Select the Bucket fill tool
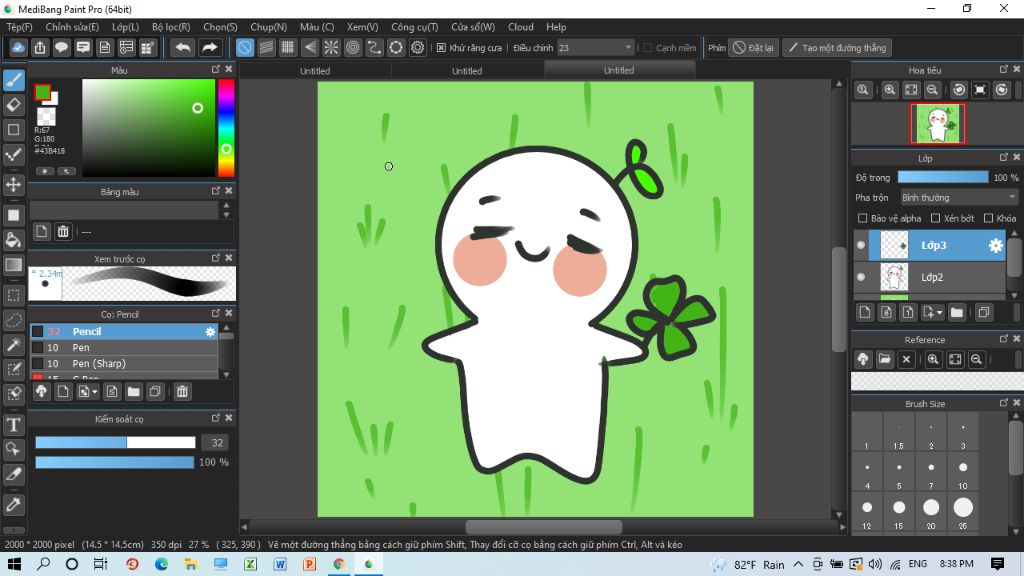Image resolution: width=1024 pixels, height=576 pixels. pos(14,240)
